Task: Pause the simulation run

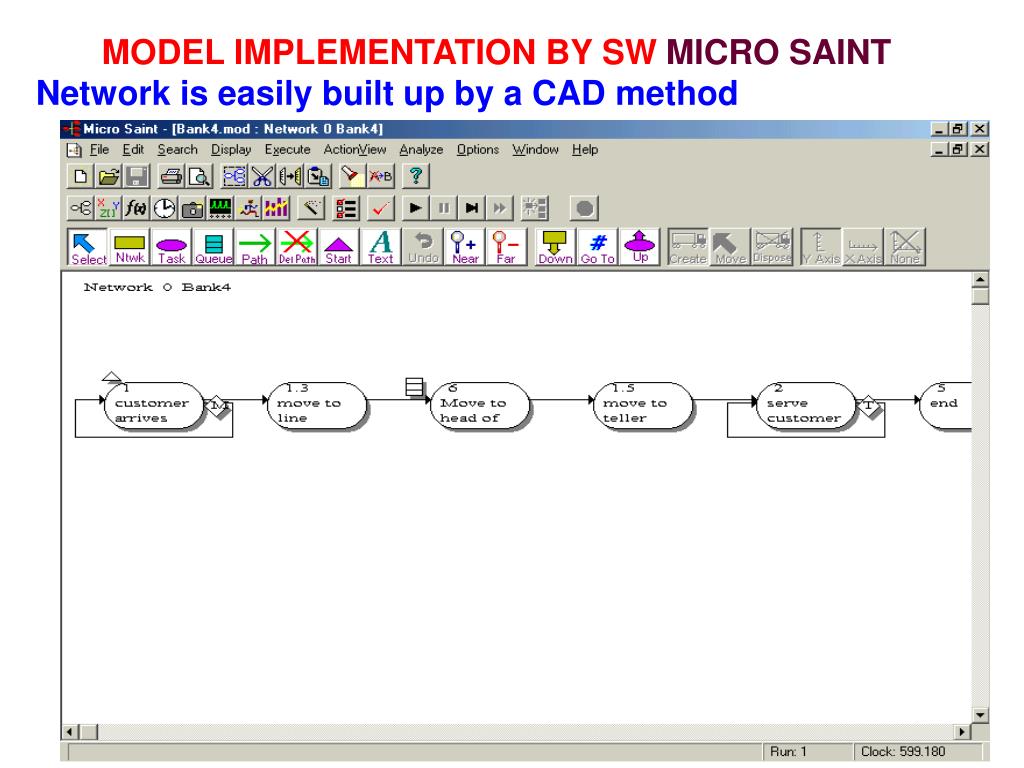Action: point(443,208)
